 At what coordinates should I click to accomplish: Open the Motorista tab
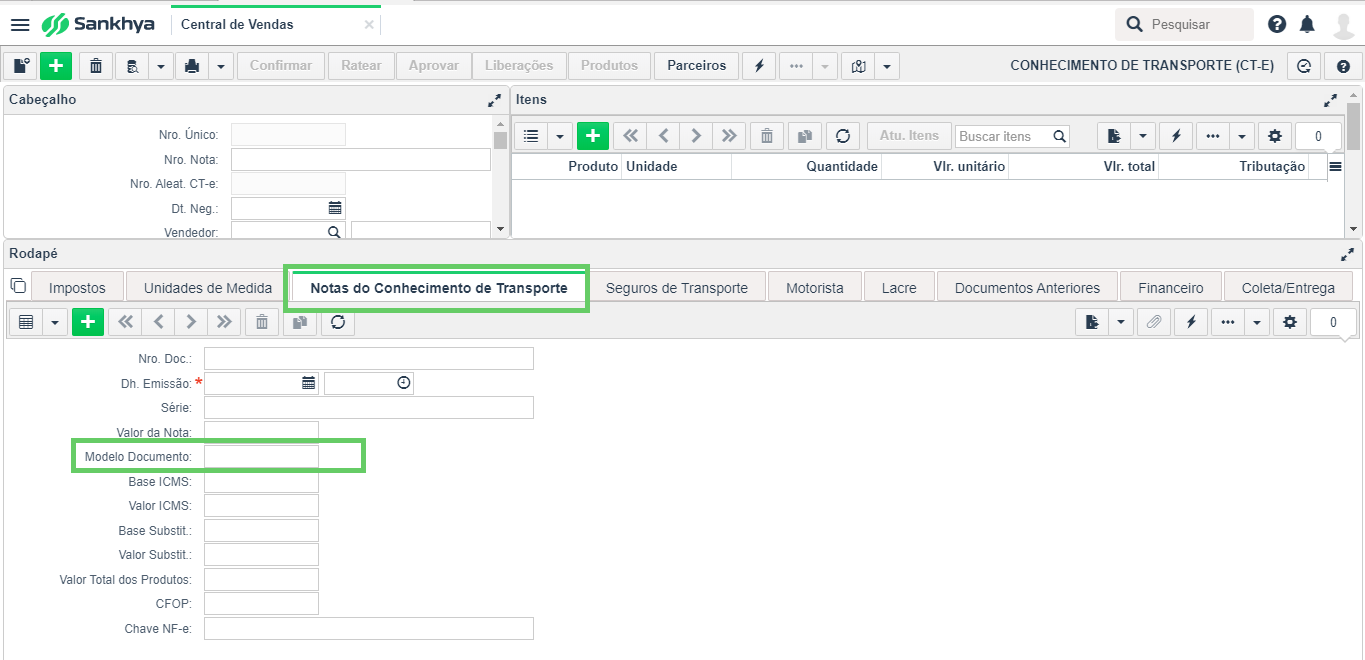(815, 288)
